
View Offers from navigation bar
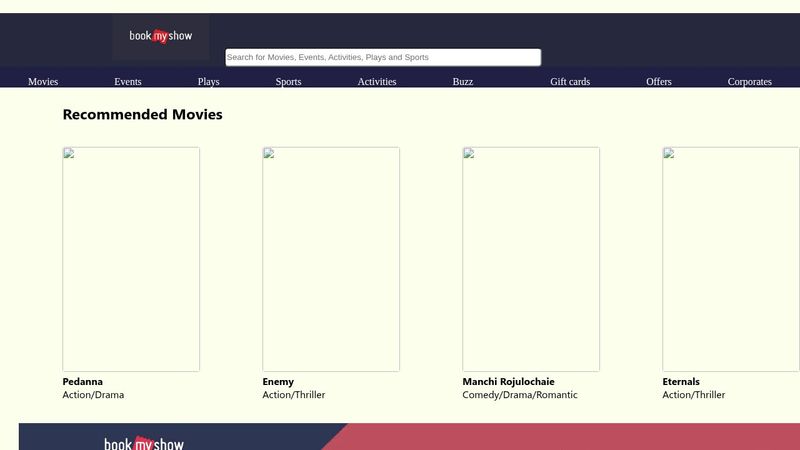[x=659, y=82]
